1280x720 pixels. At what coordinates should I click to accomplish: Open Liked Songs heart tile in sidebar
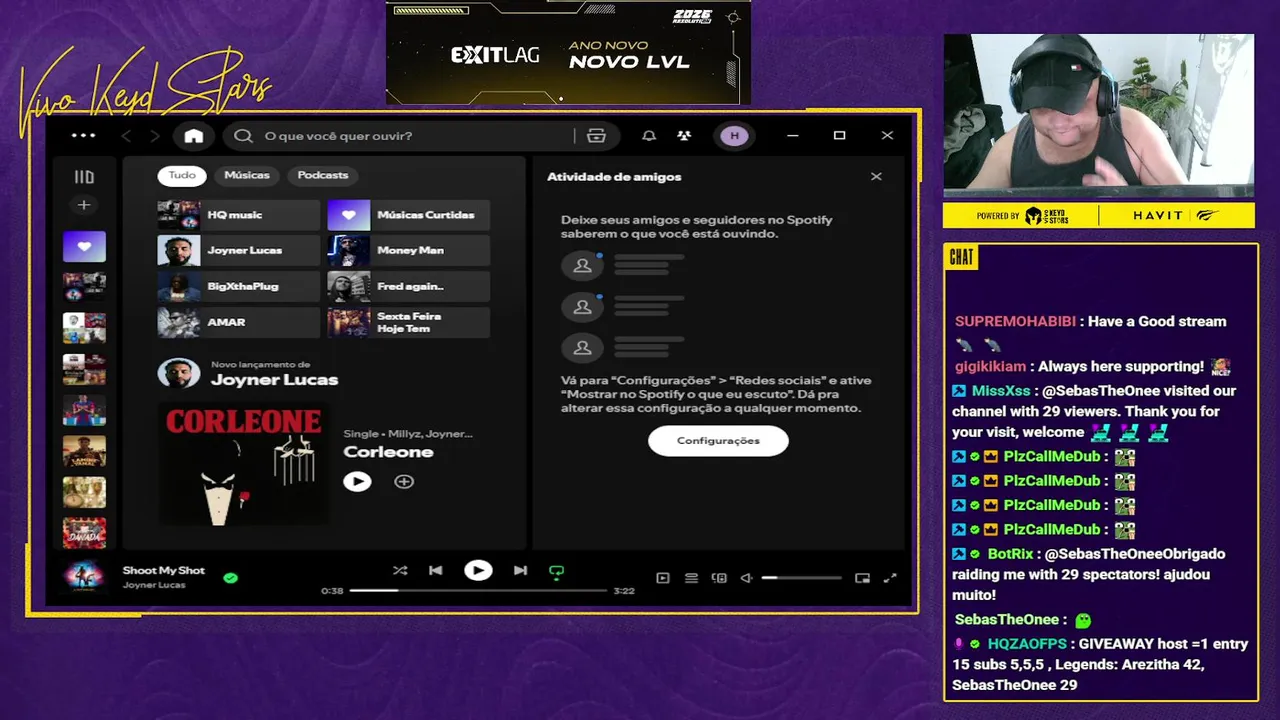[x=84, y=246]
